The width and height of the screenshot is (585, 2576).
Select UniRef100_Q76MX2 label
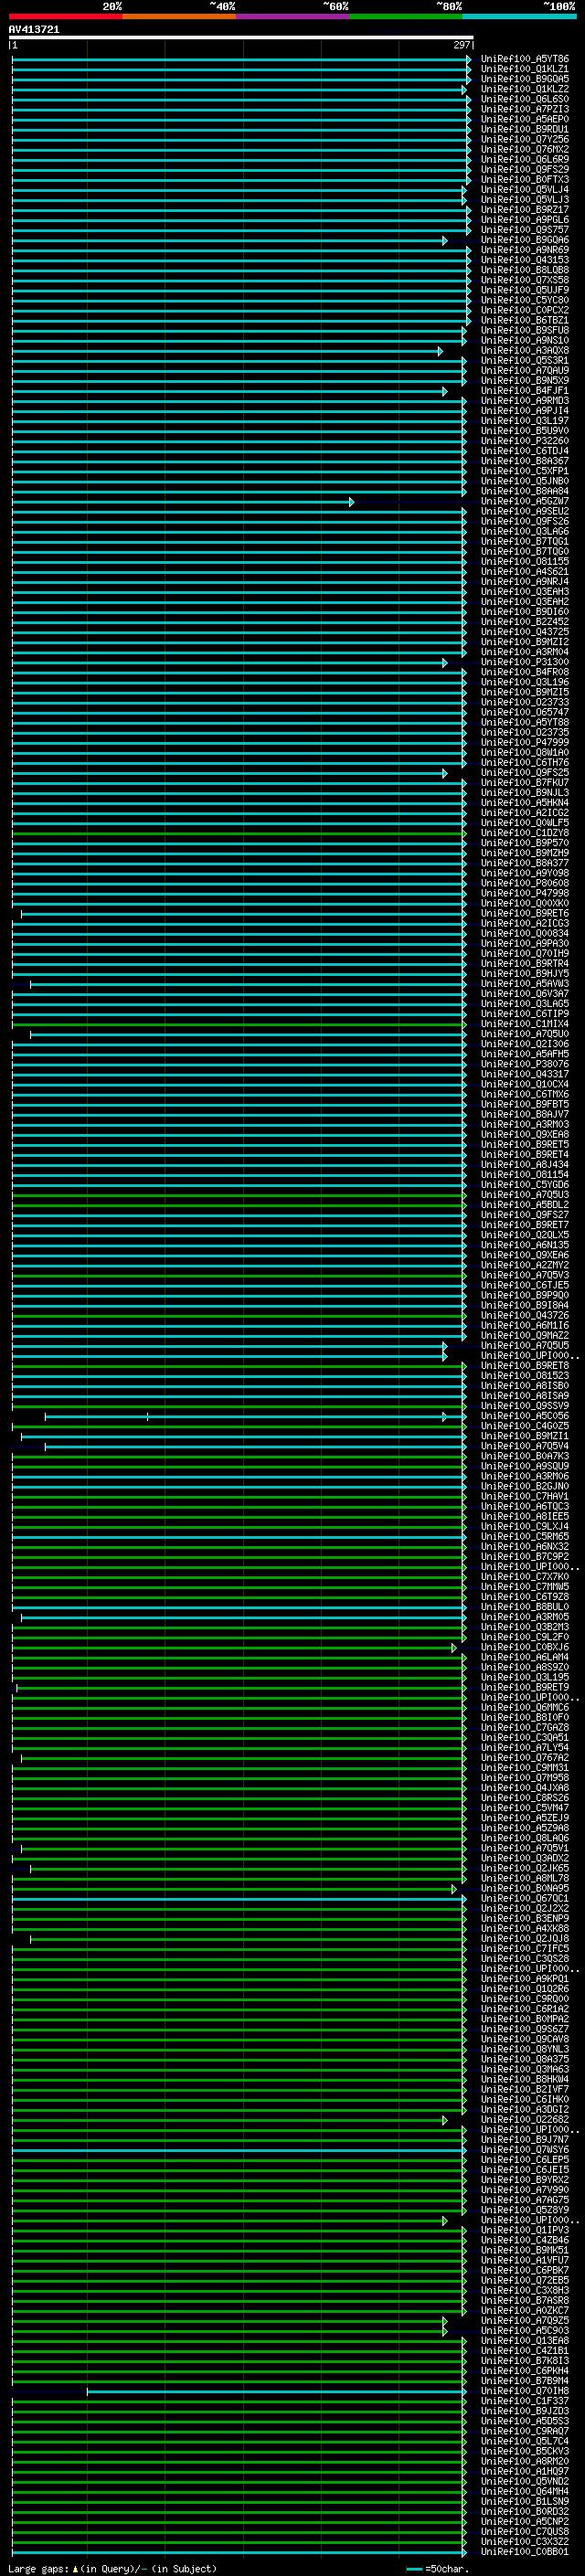tap(525, 149)
